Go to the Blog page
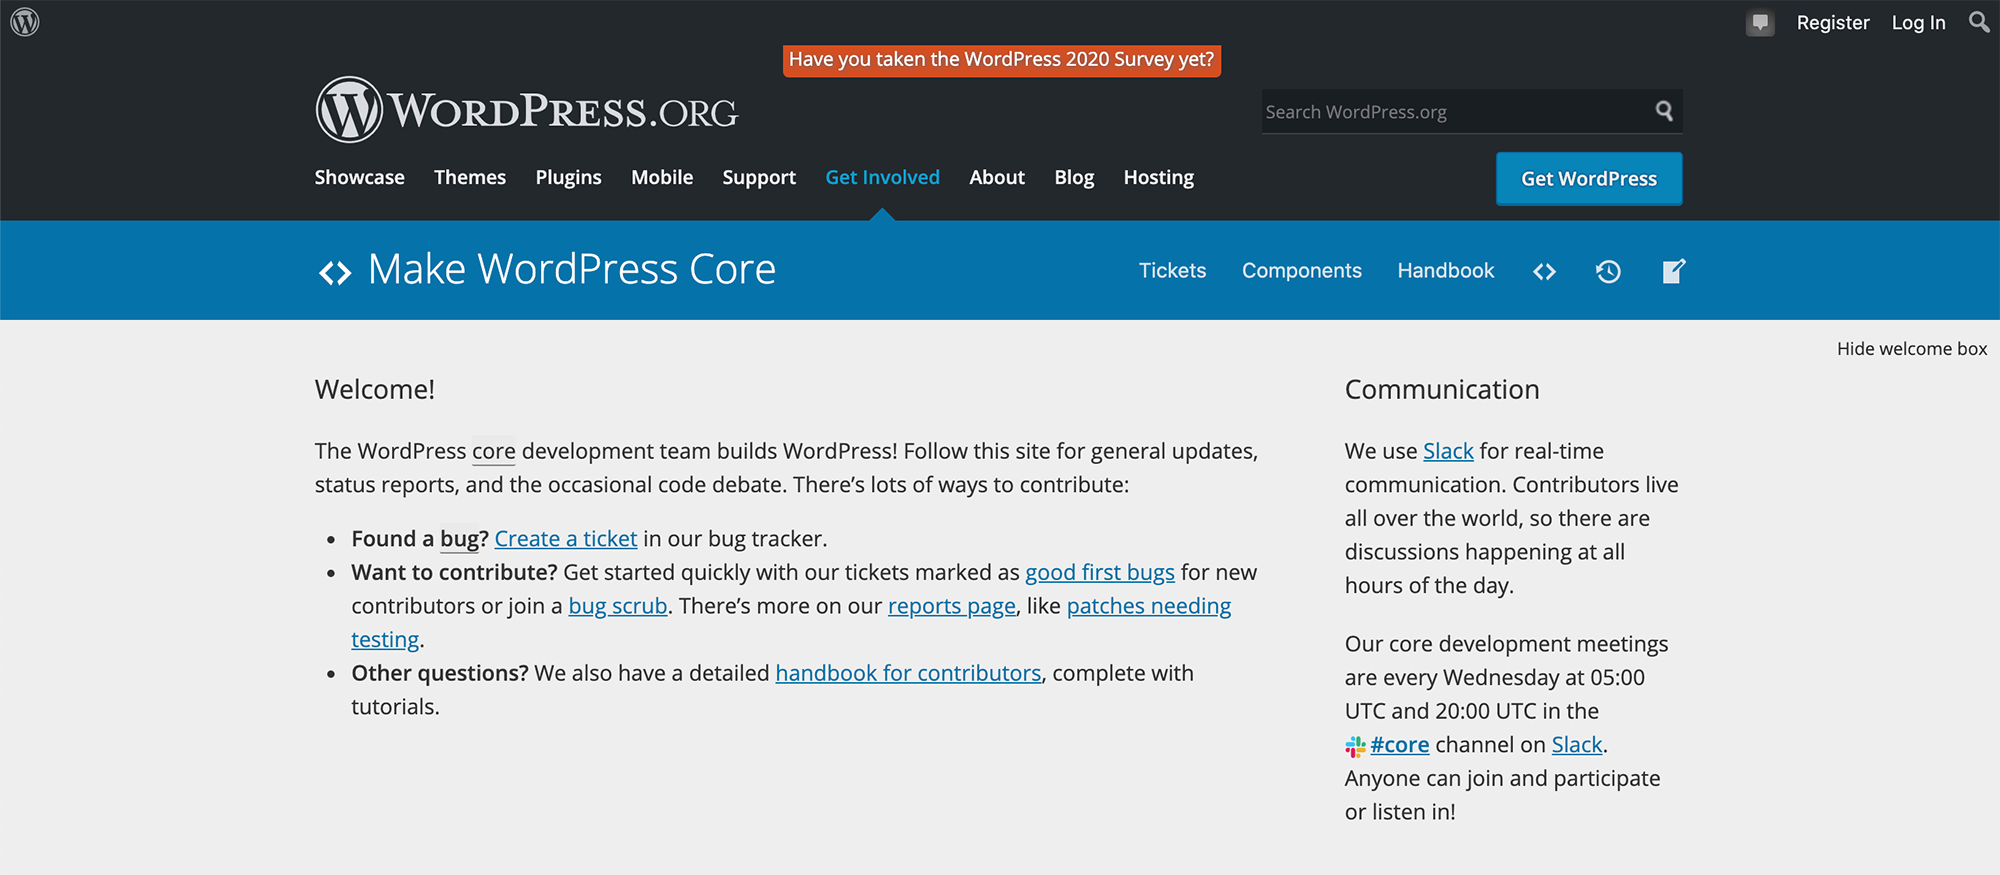 tap(1074, 177)
